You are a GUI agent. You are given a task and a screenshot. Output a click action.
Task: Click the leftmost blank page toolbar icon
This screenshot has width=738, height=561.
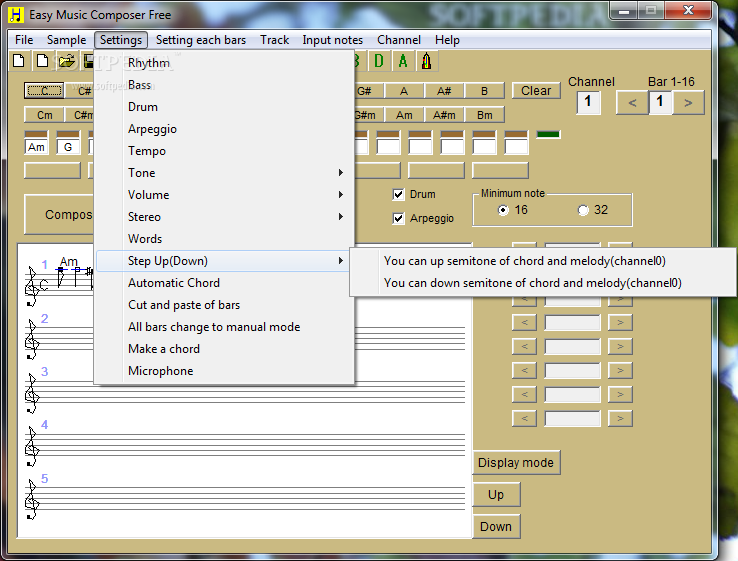point(19,61)
